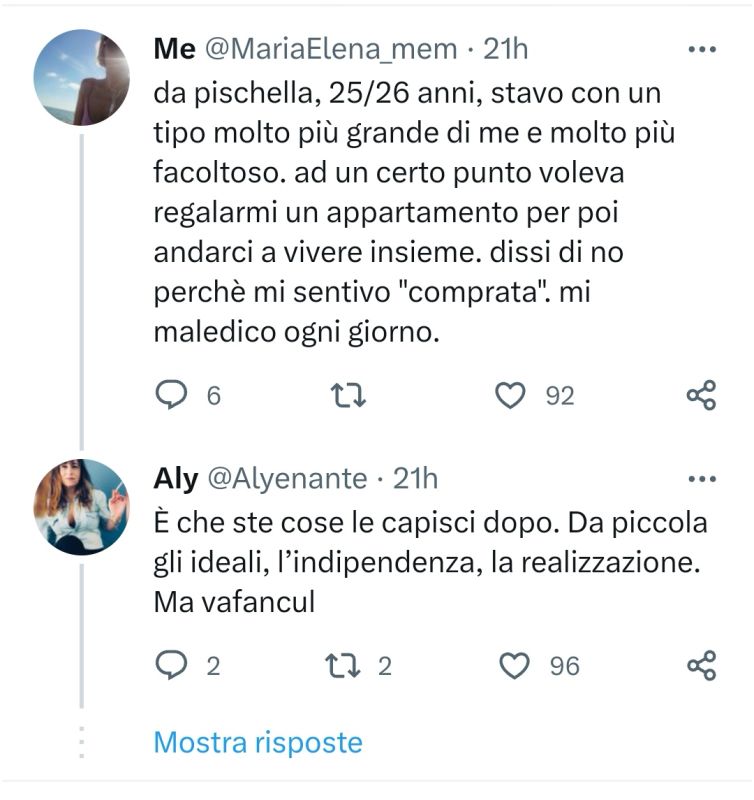Like Aly's reply with 96 likes
Image resolution: width=754 pixels, height=800 pixels.
514,665
